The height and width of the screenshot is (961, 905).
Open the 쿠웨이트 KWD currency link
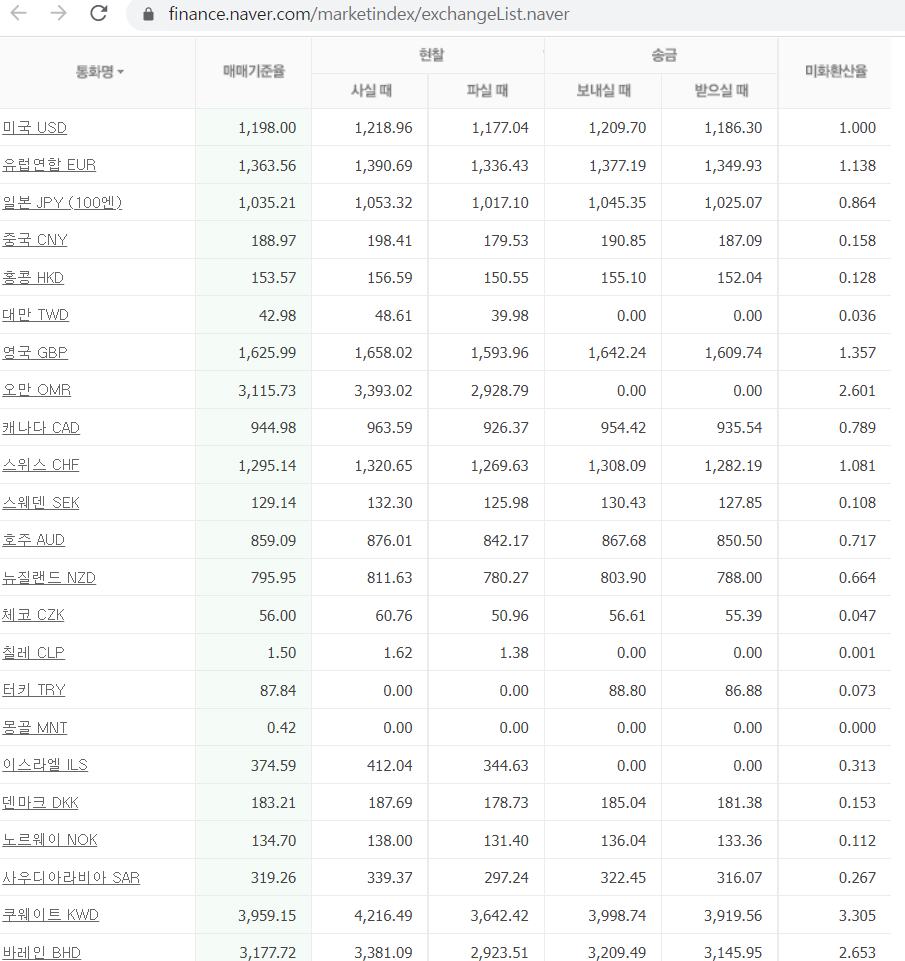tap(50, 915)
